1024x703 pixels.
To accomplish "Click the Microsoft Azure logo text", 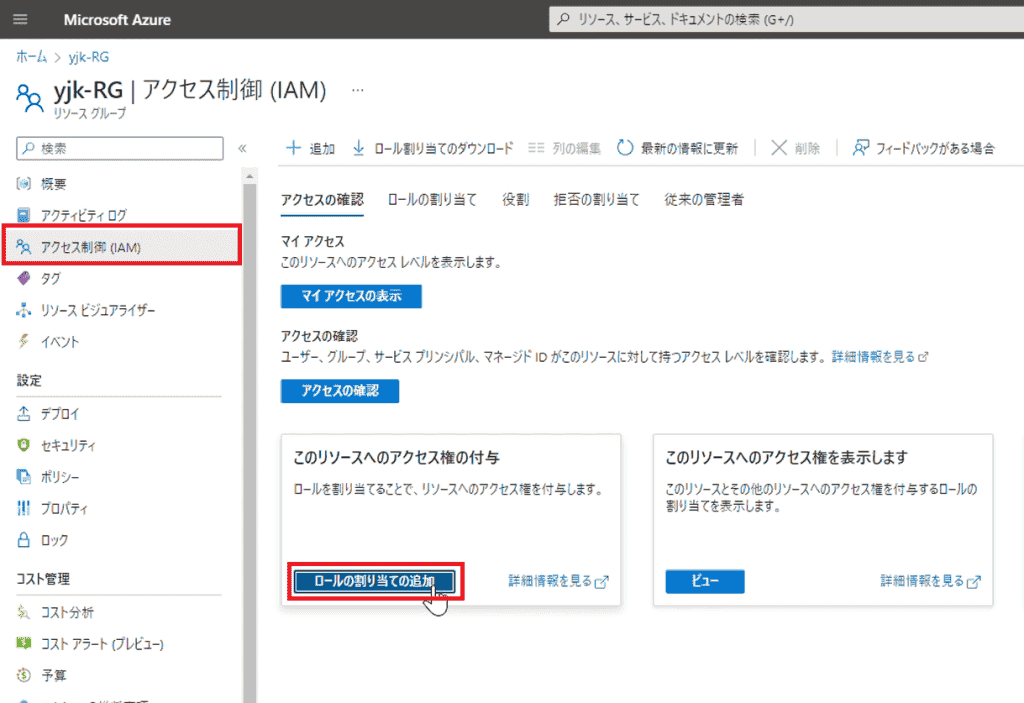I will 117,20.
